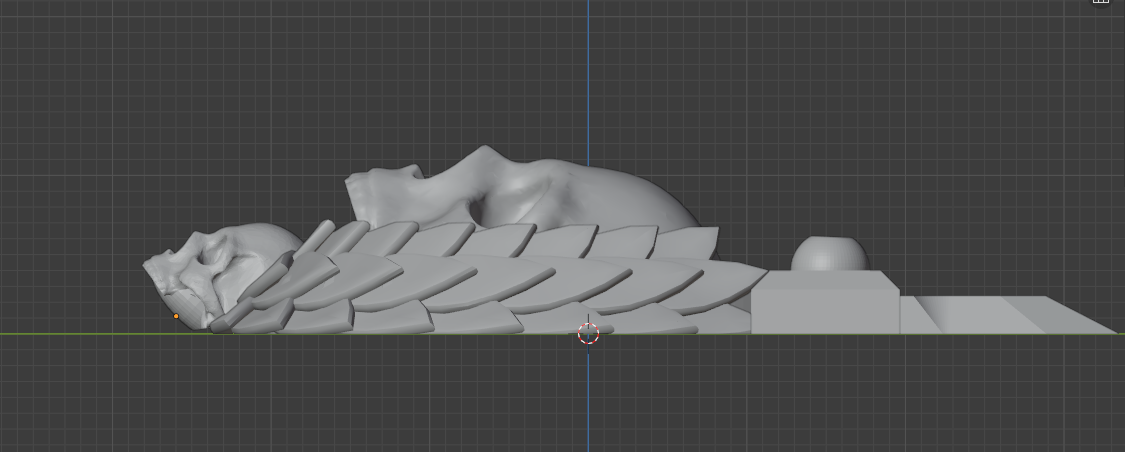Screen dimensions: 1125x452
Task: Select the rightmost top-row scale plate
Action: click(685, 243)
